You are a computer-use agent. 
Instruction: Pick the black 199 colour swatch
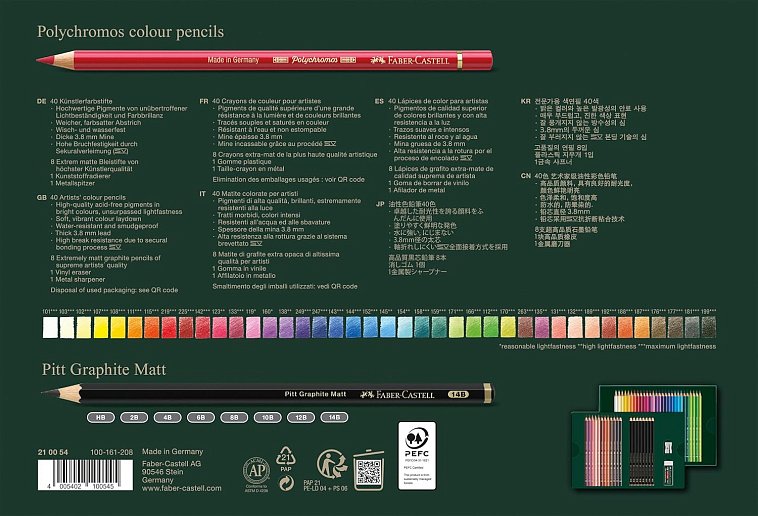(x=708, y=327)
